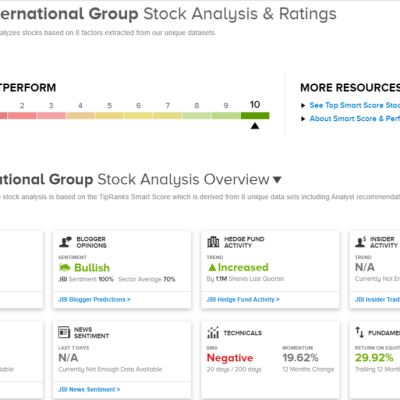Click the light green score 8 segment

click(197, 116)
